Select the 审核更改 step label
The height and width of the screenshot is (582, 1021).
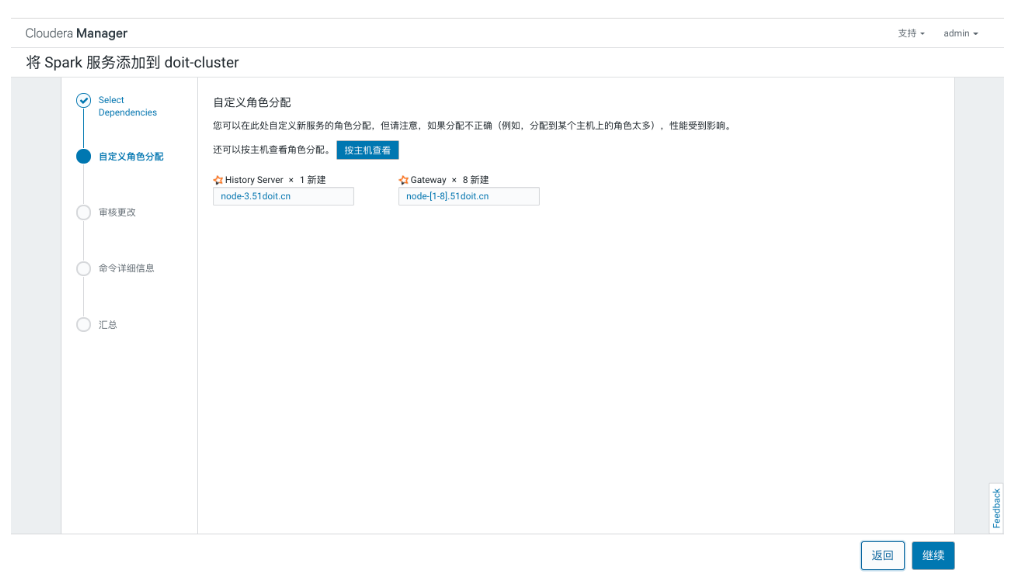click(117, 212)
